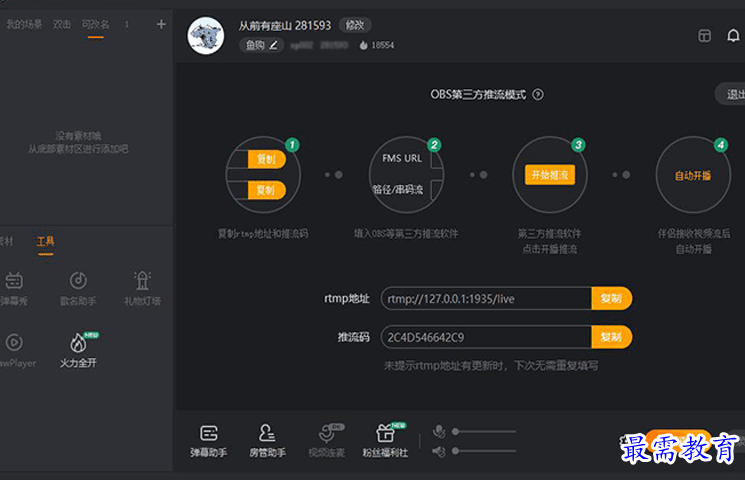Mute the speaker icon
This screenshot has width=745, height=480.
coord(439,451)
